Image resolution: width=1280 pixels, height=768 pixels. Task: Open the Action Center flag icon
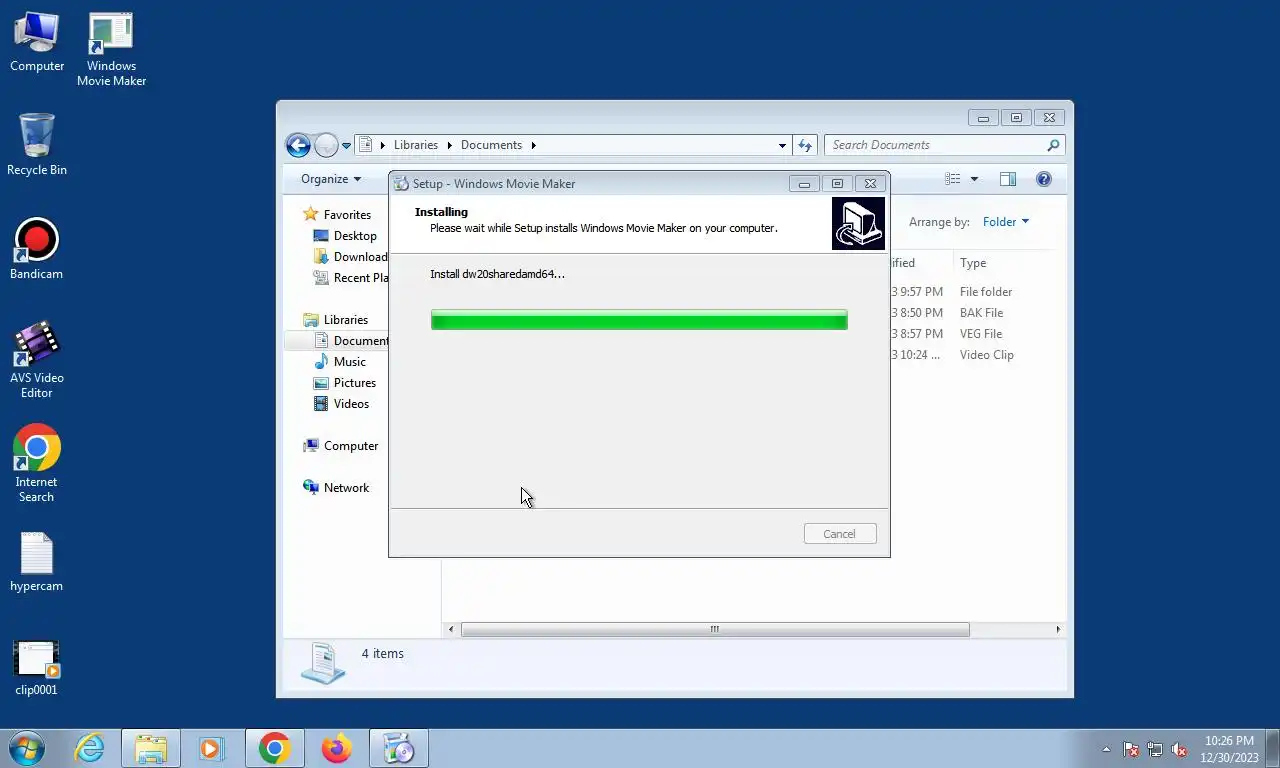click(x=1131, y=749)
